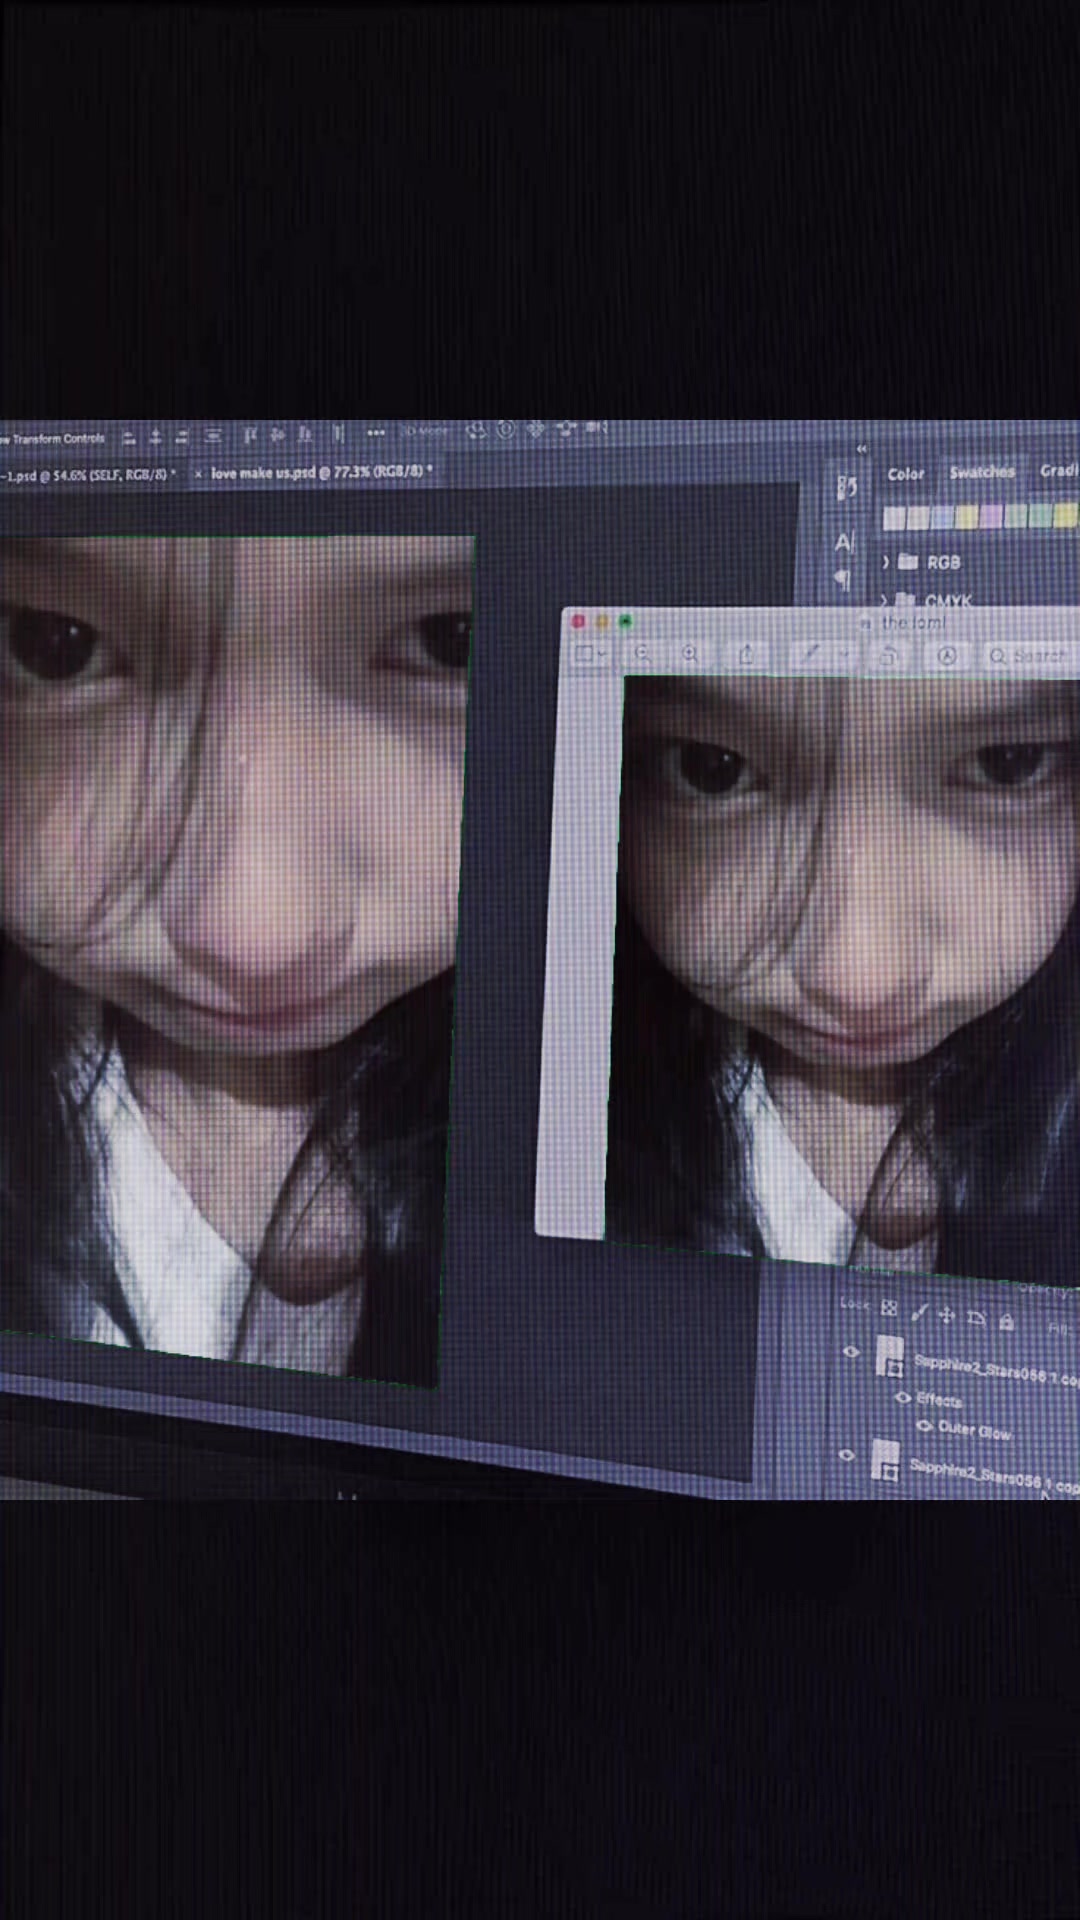The width and height of the screenshot is (1080, 1920).
Task: Click the Preview window title "the loml"
Action: point(913,623)
